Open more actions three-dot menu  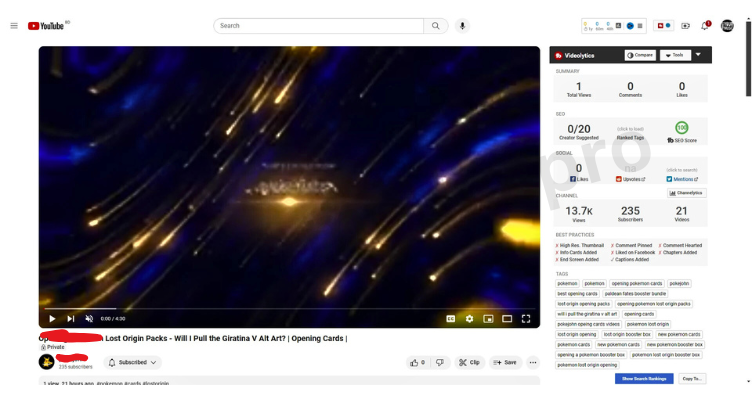[533, 363]
